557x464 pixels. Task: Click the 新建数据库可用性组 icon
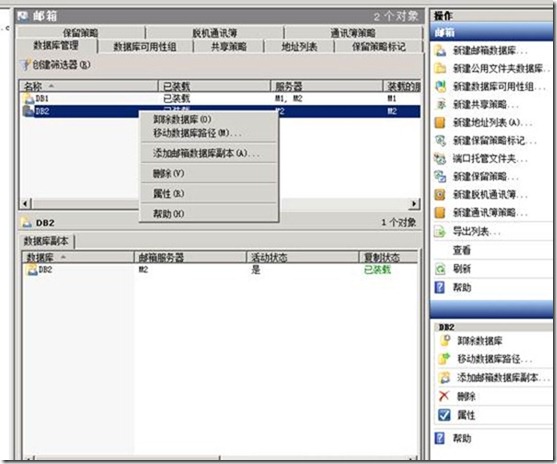[440, 86]
